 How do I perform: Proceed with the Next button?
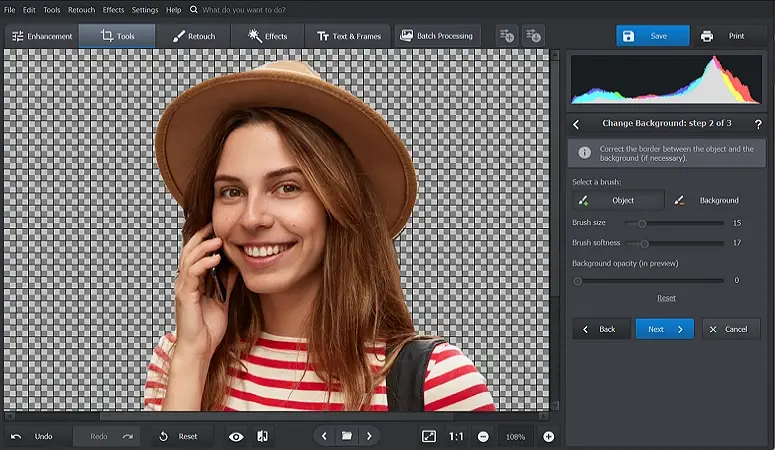(665, 329)
